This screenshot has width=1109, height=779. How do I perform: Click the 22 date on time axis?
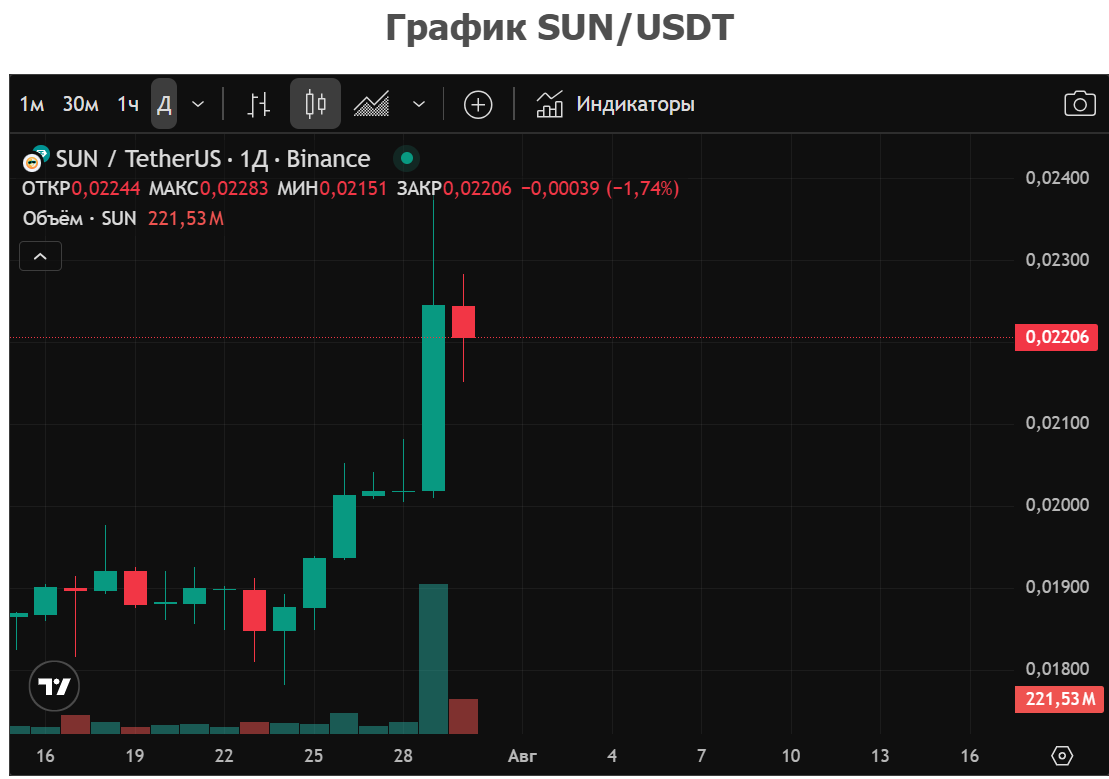pyautogui.click(x=224, y=756)
